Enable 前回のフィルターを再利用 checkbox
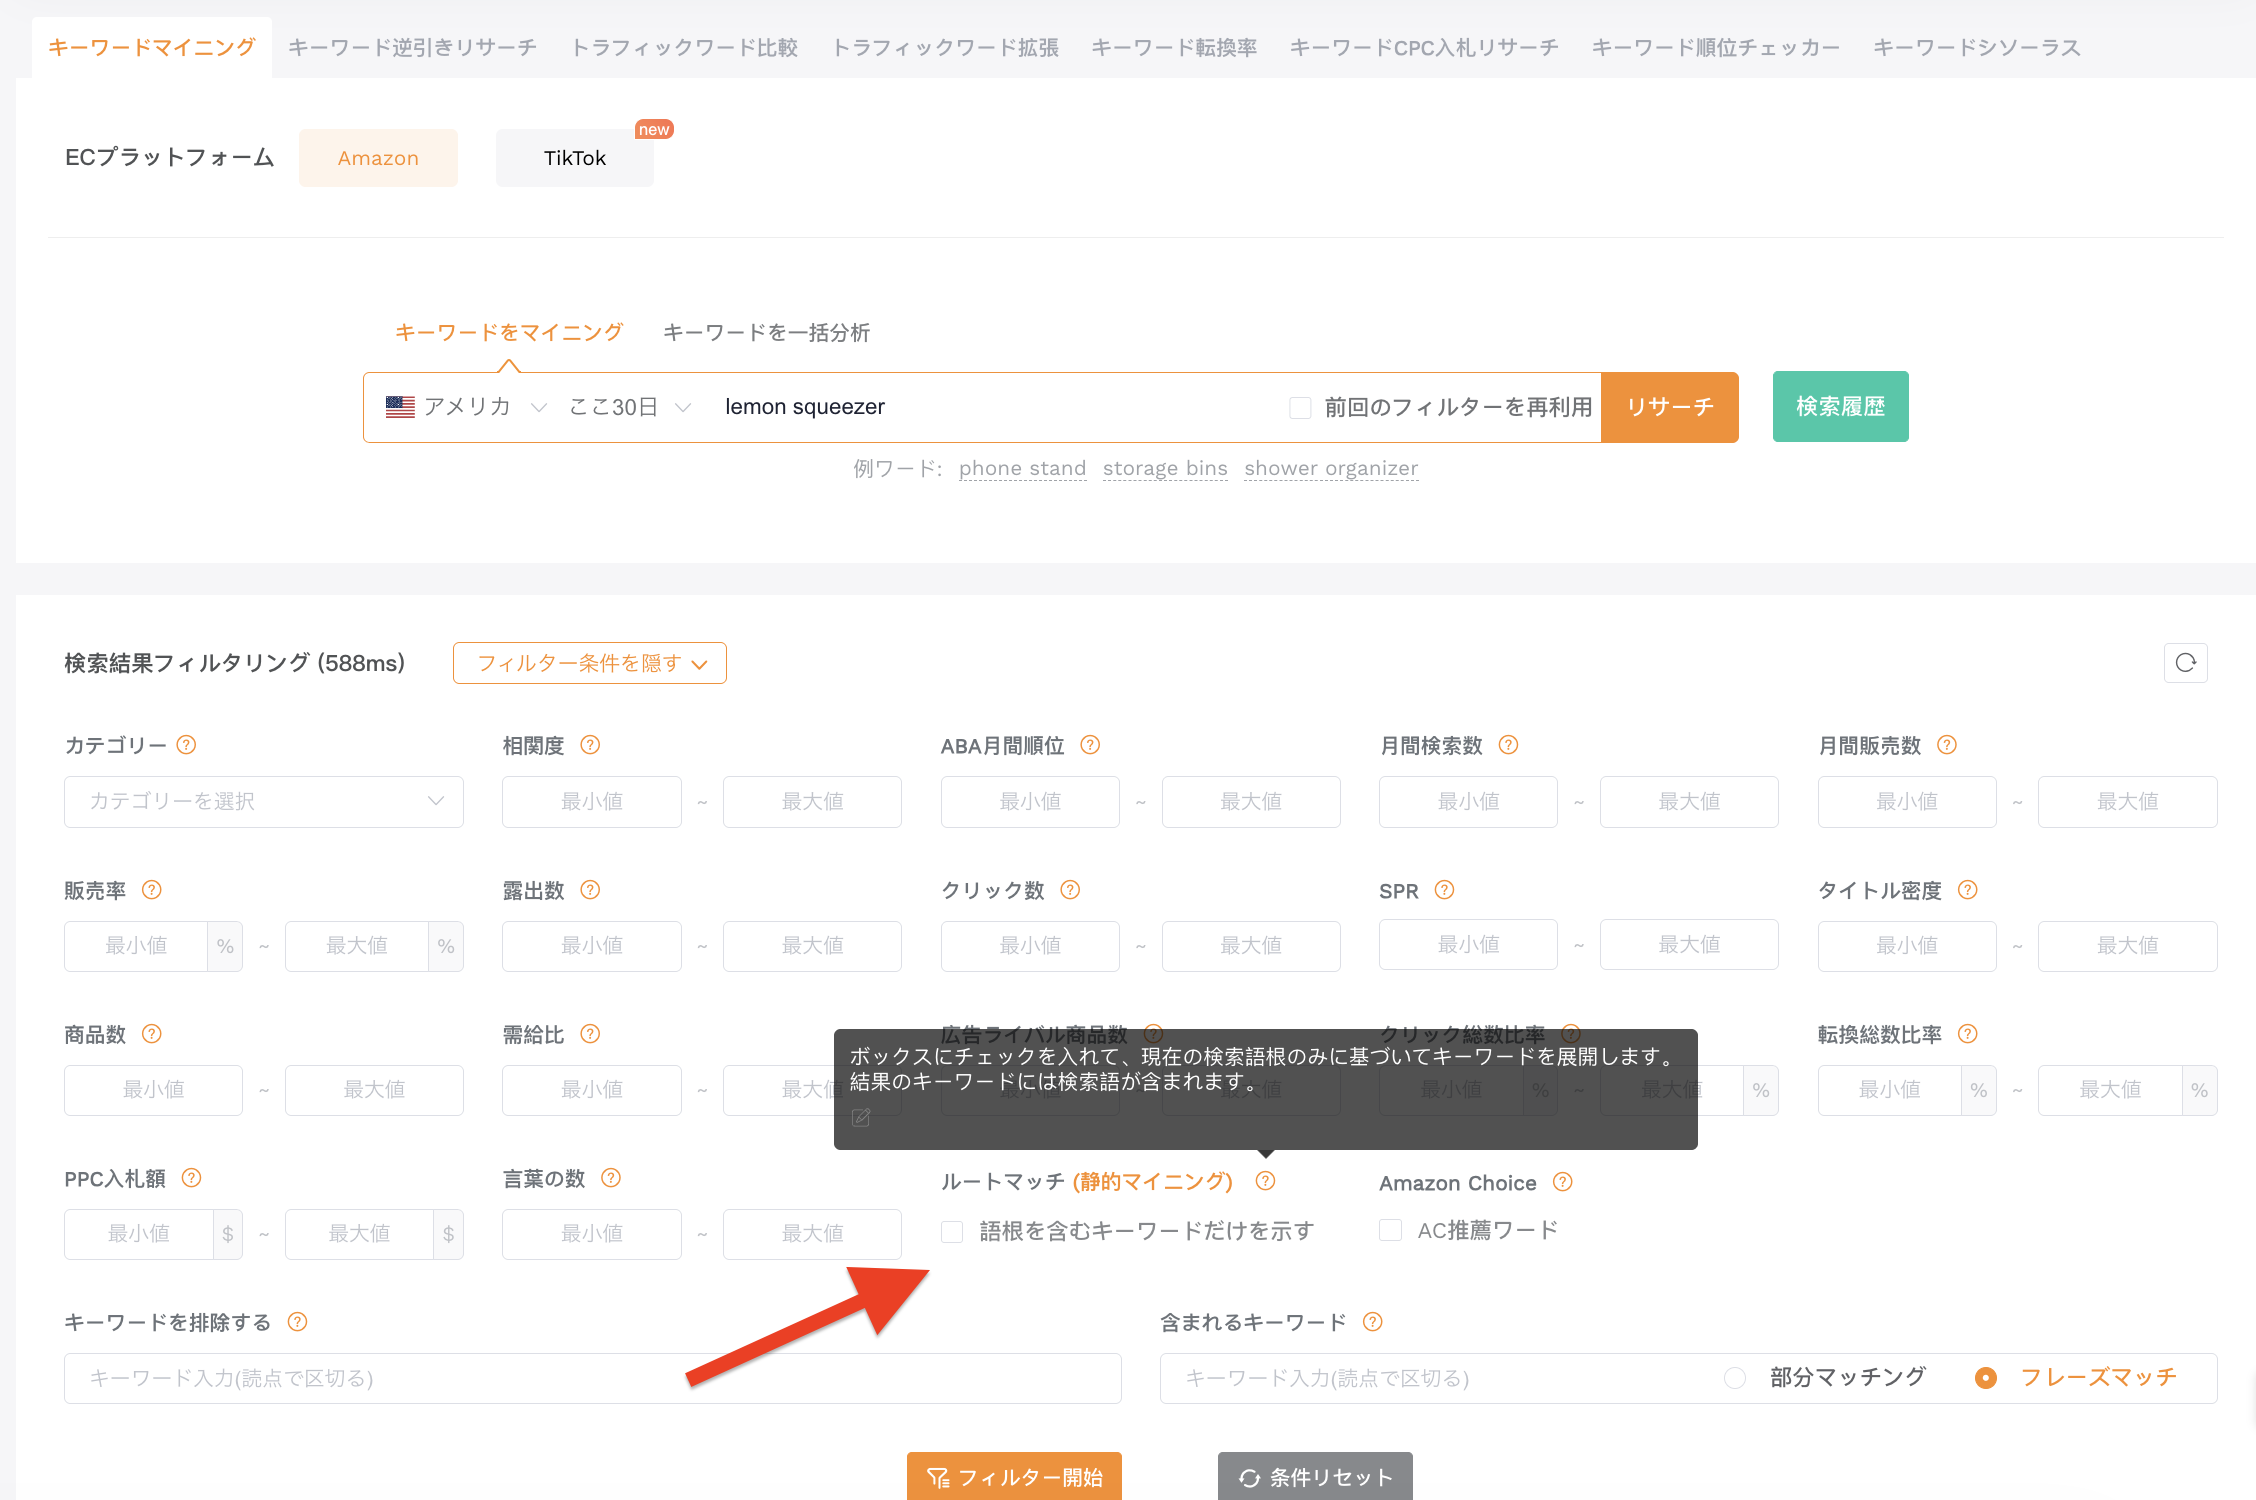 pos(1300,407)
